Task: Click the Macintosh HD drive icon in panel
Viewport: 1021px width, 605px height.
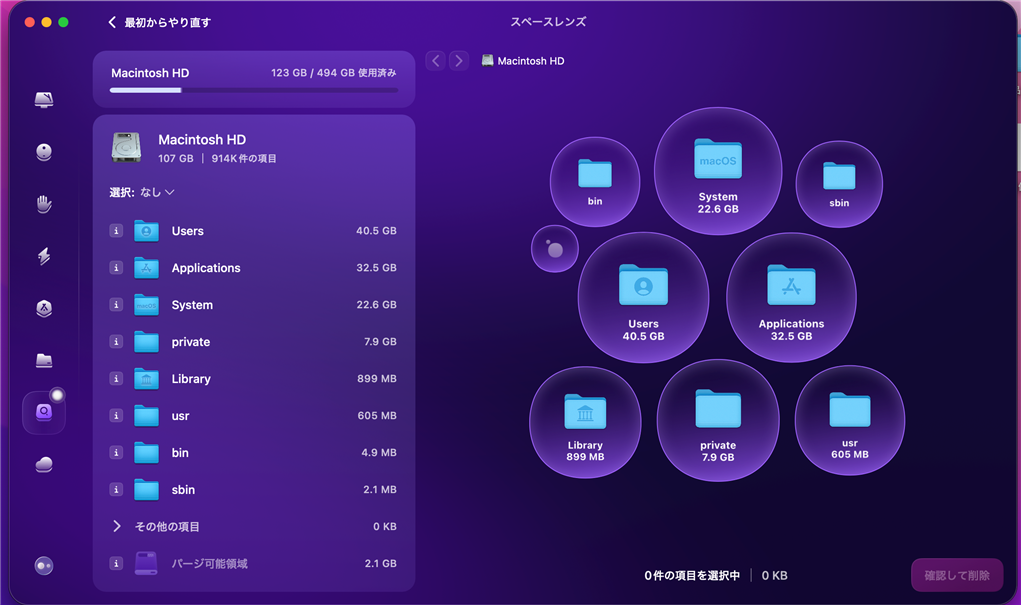Action: click(126, 147)
